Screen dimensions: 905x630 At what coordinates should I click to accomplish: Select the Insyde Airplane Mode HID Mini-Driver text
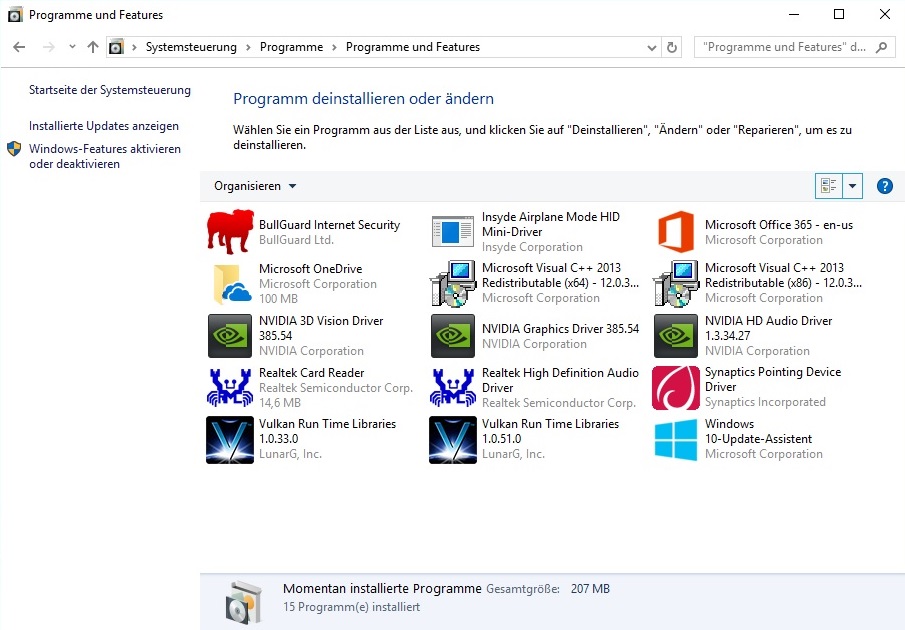(x=551, y=224)
